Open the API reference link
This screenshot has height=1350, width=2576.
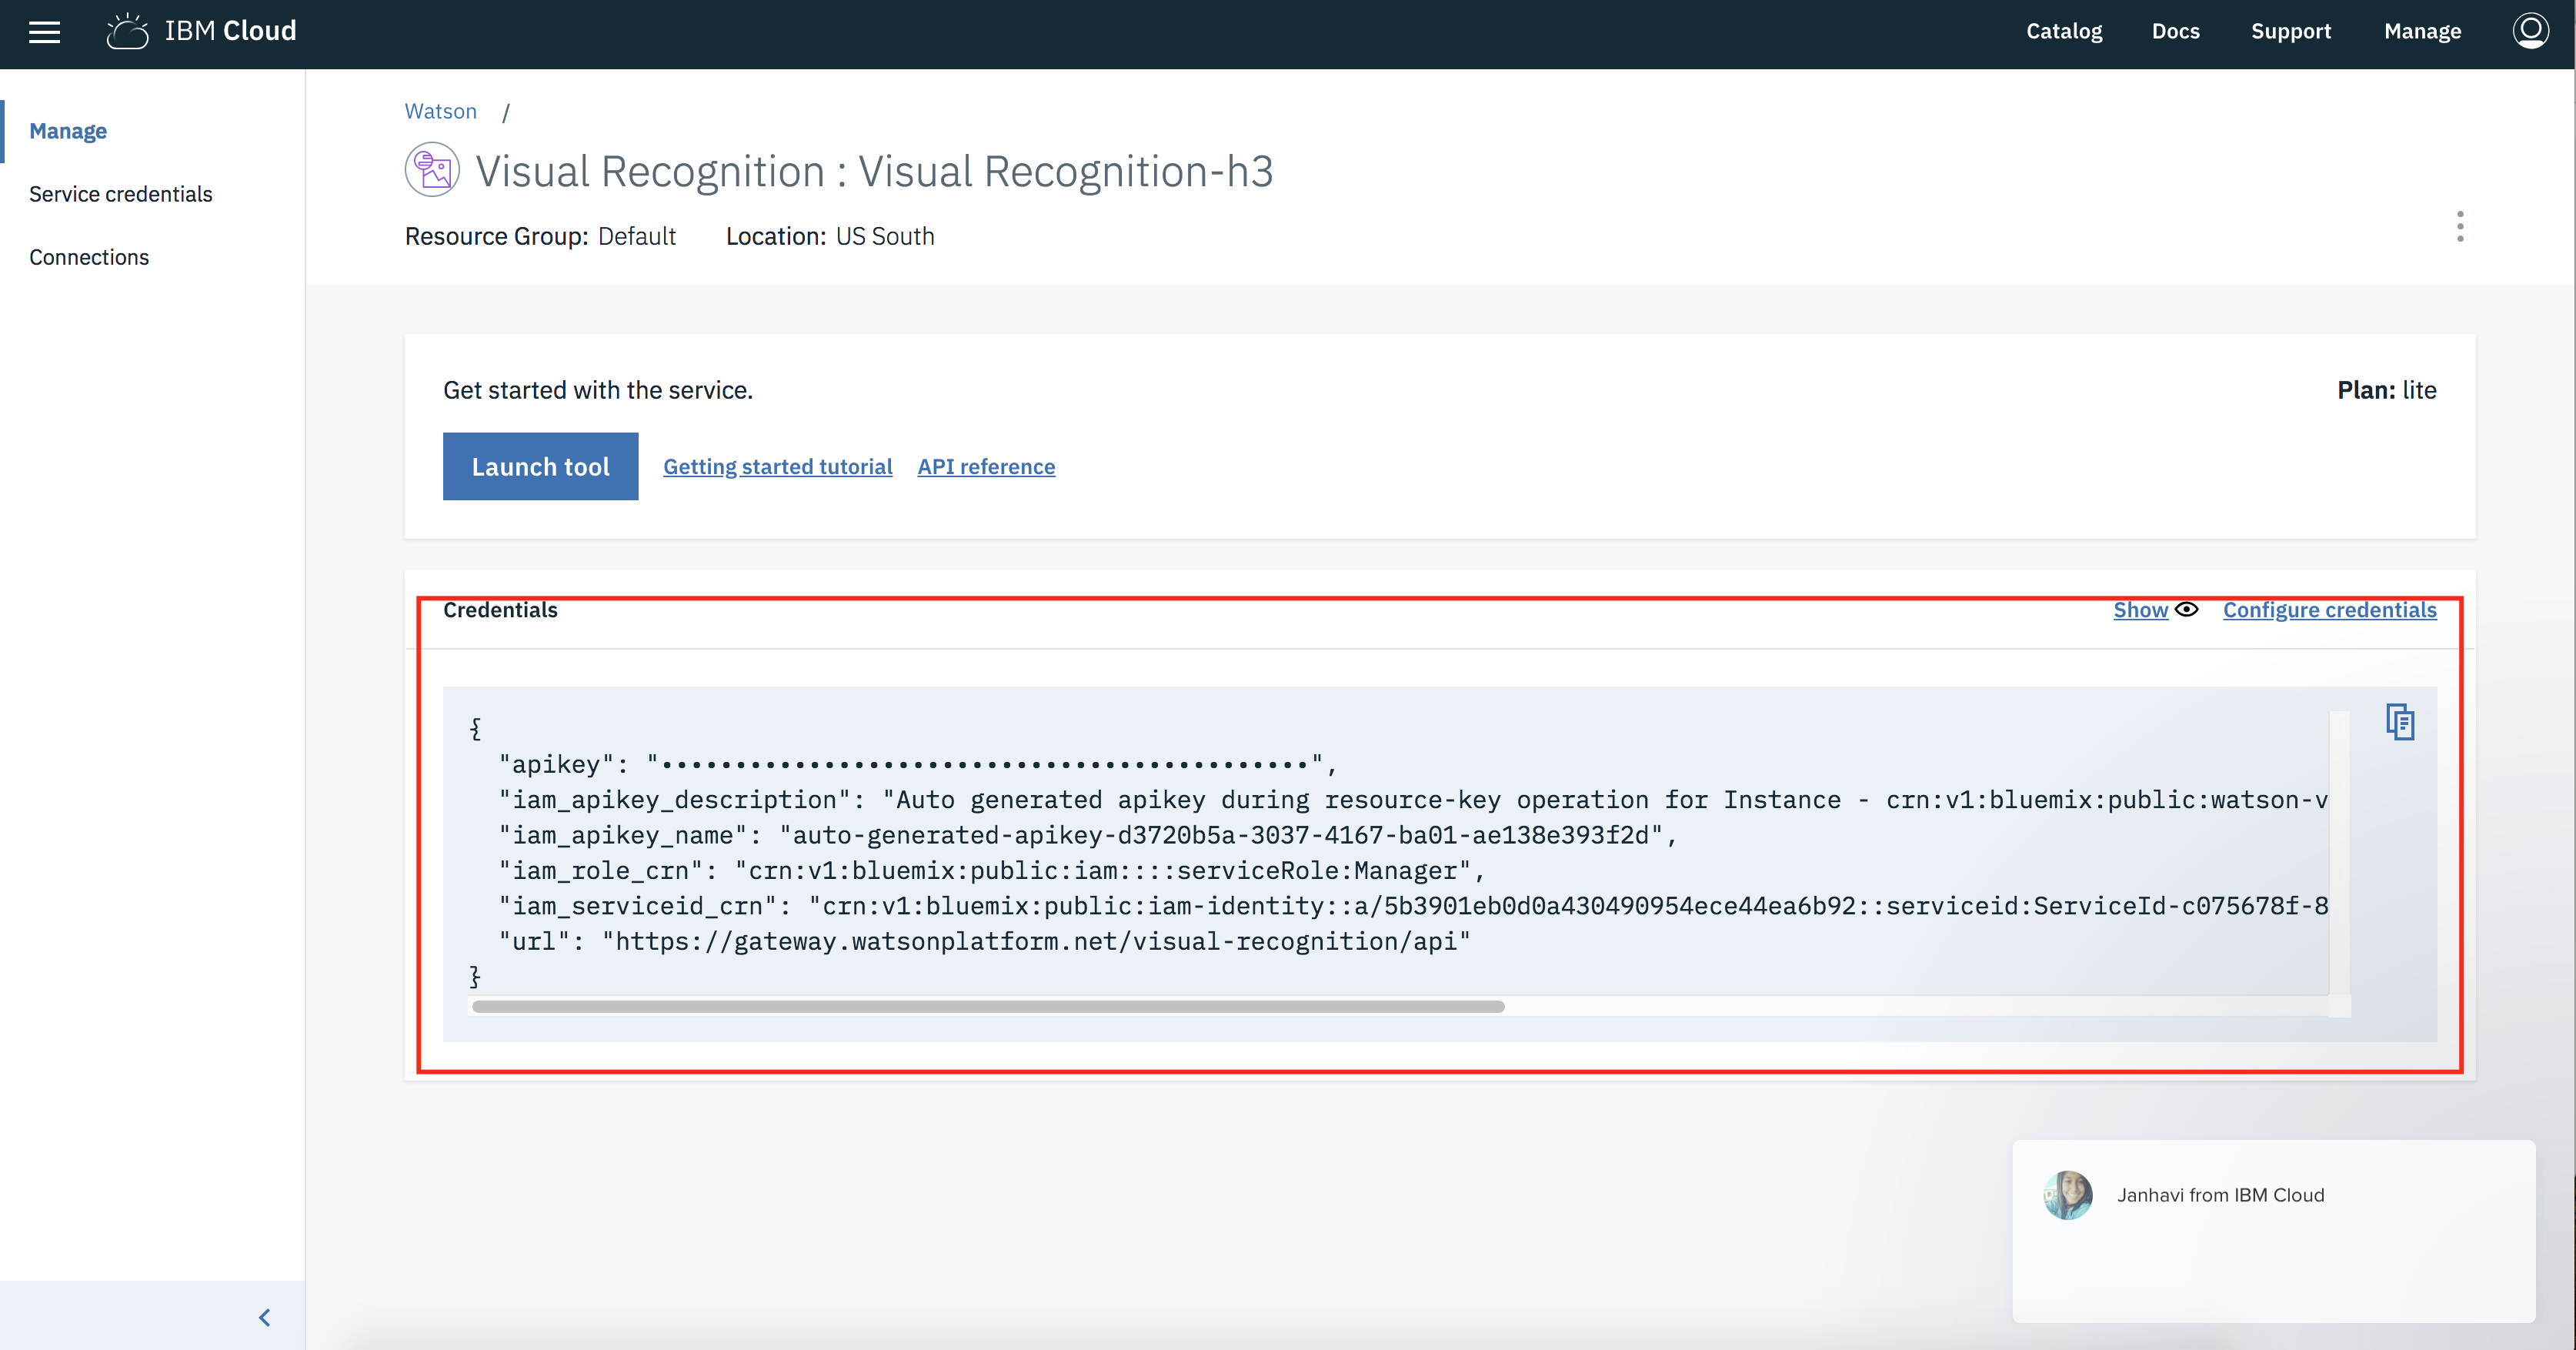pyautogui.click(x=986, y=466)
